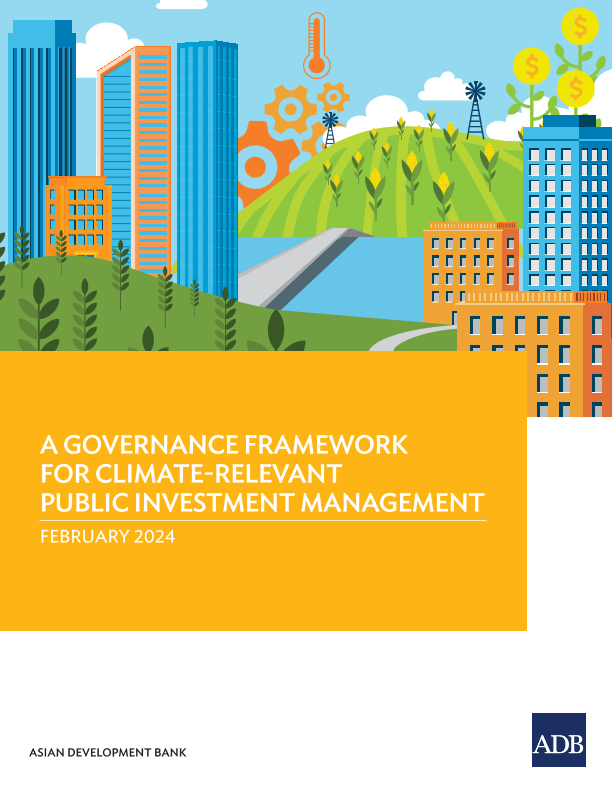Select the 'Public Investment Management' title line
Viewport: 612px width, 792px height.
point(261,501)
